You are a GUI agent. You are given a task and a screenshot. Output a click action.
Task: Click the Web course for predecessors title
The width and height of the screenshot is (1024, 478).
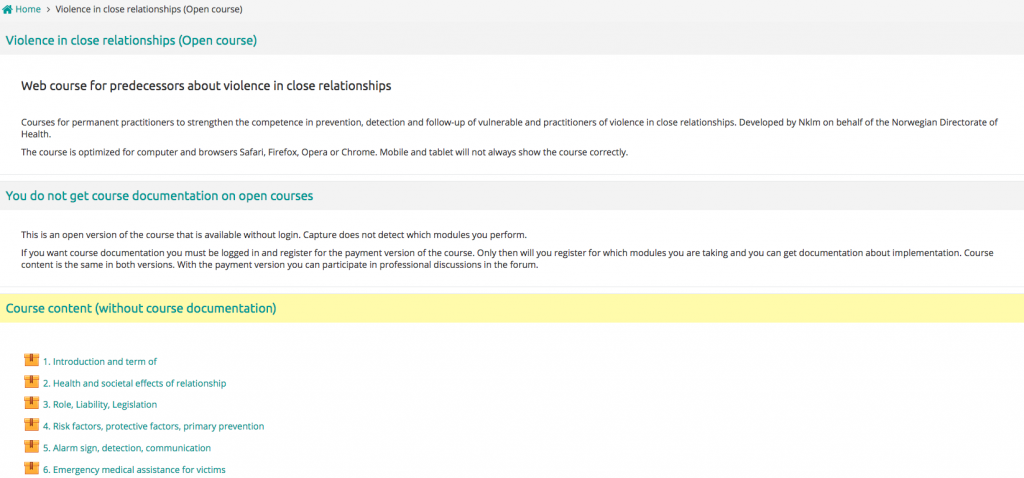pyautogui.click(x=206, y=86)
